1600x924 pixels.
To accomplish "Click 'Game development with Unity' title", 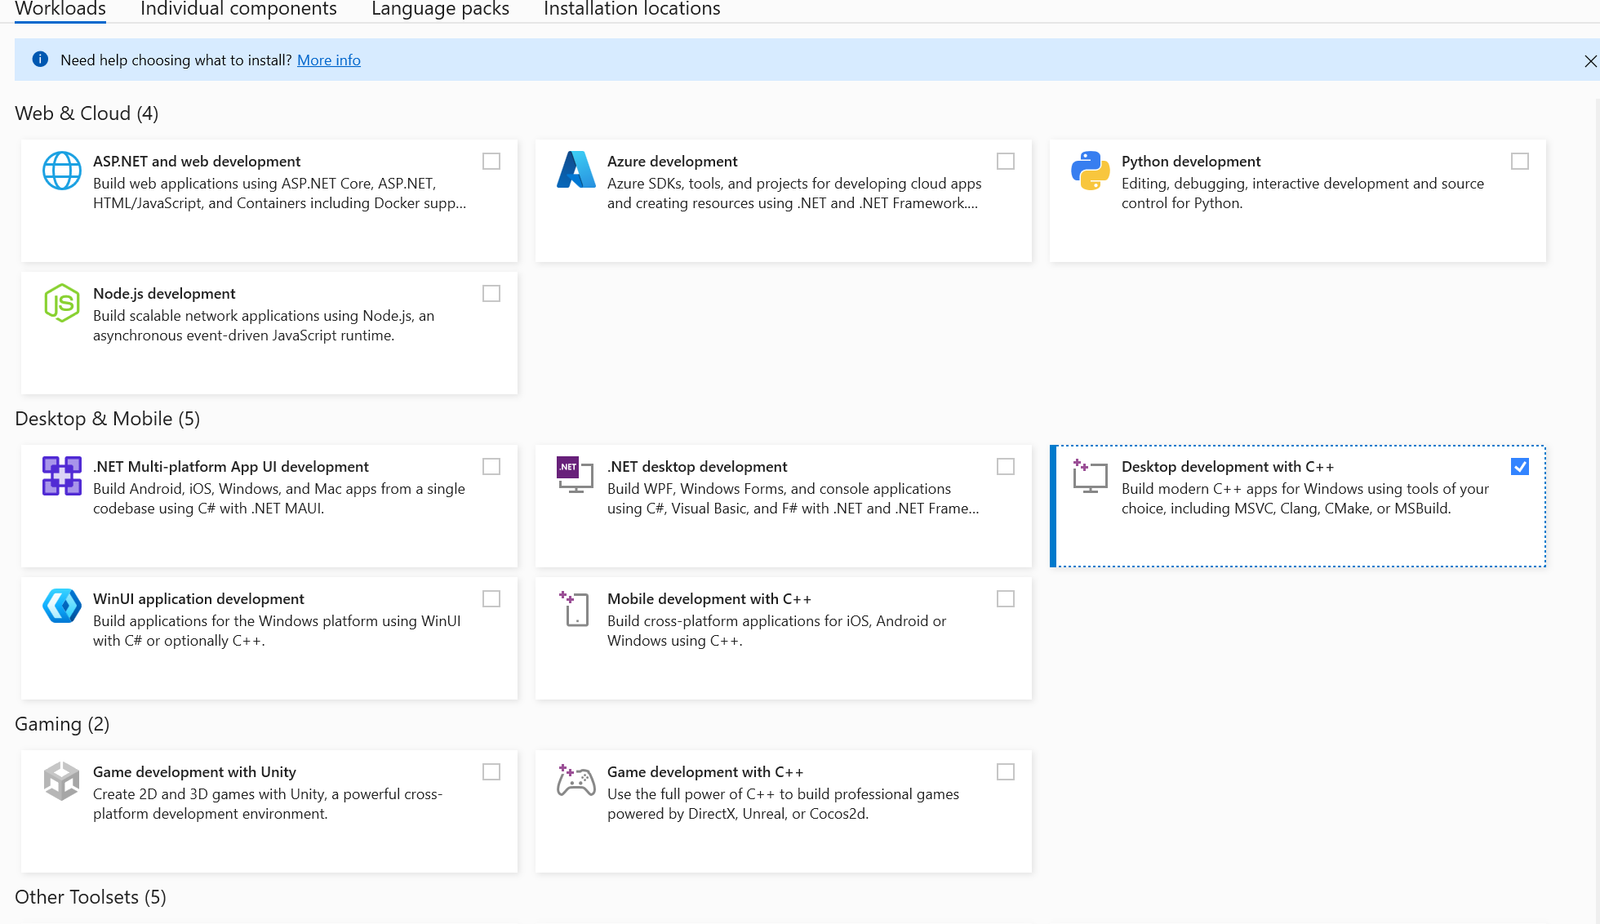I will click(x=194, y=771).
